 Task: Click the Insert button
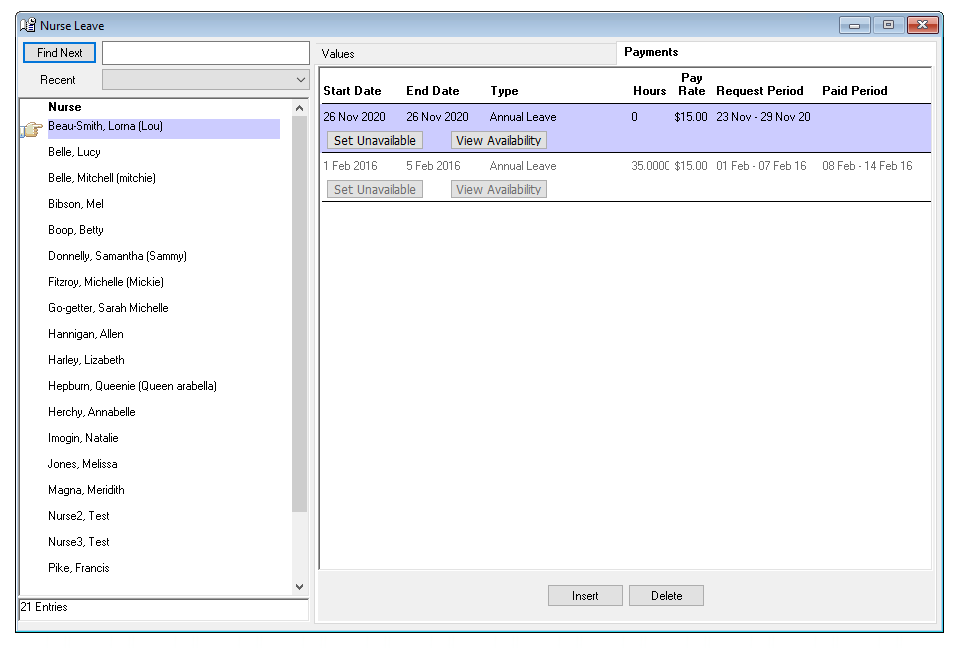[x=585, y=595]
